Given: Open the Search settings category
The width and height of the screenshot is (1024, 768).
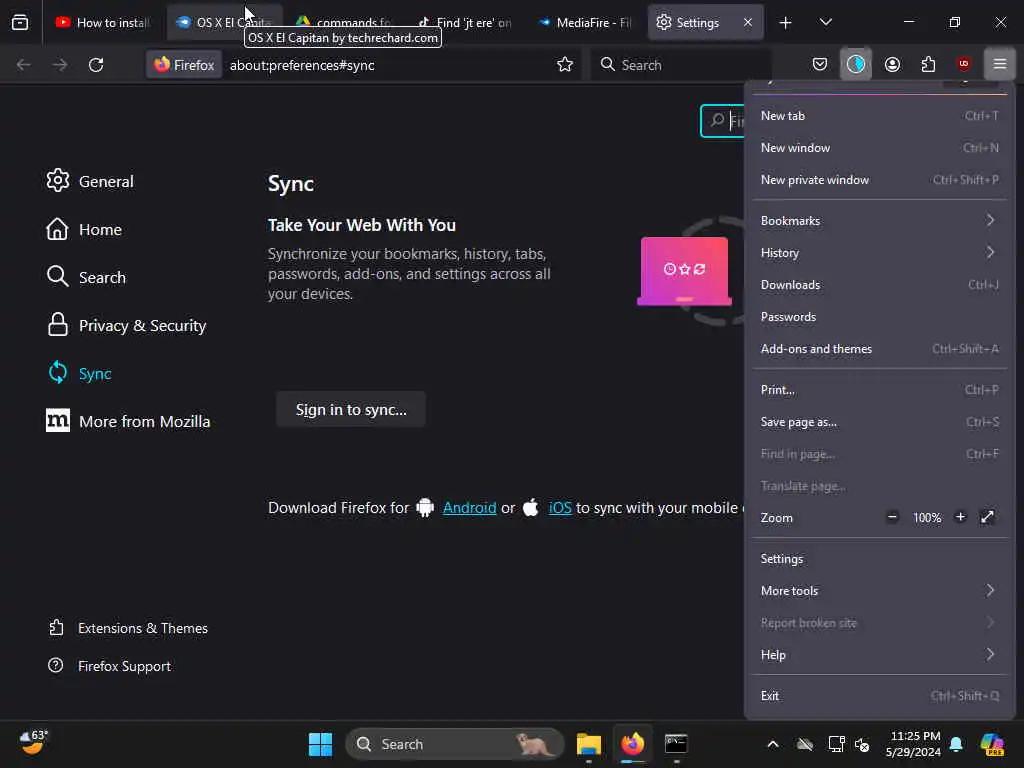Looking at the screenshot, I should click(86, 277).
